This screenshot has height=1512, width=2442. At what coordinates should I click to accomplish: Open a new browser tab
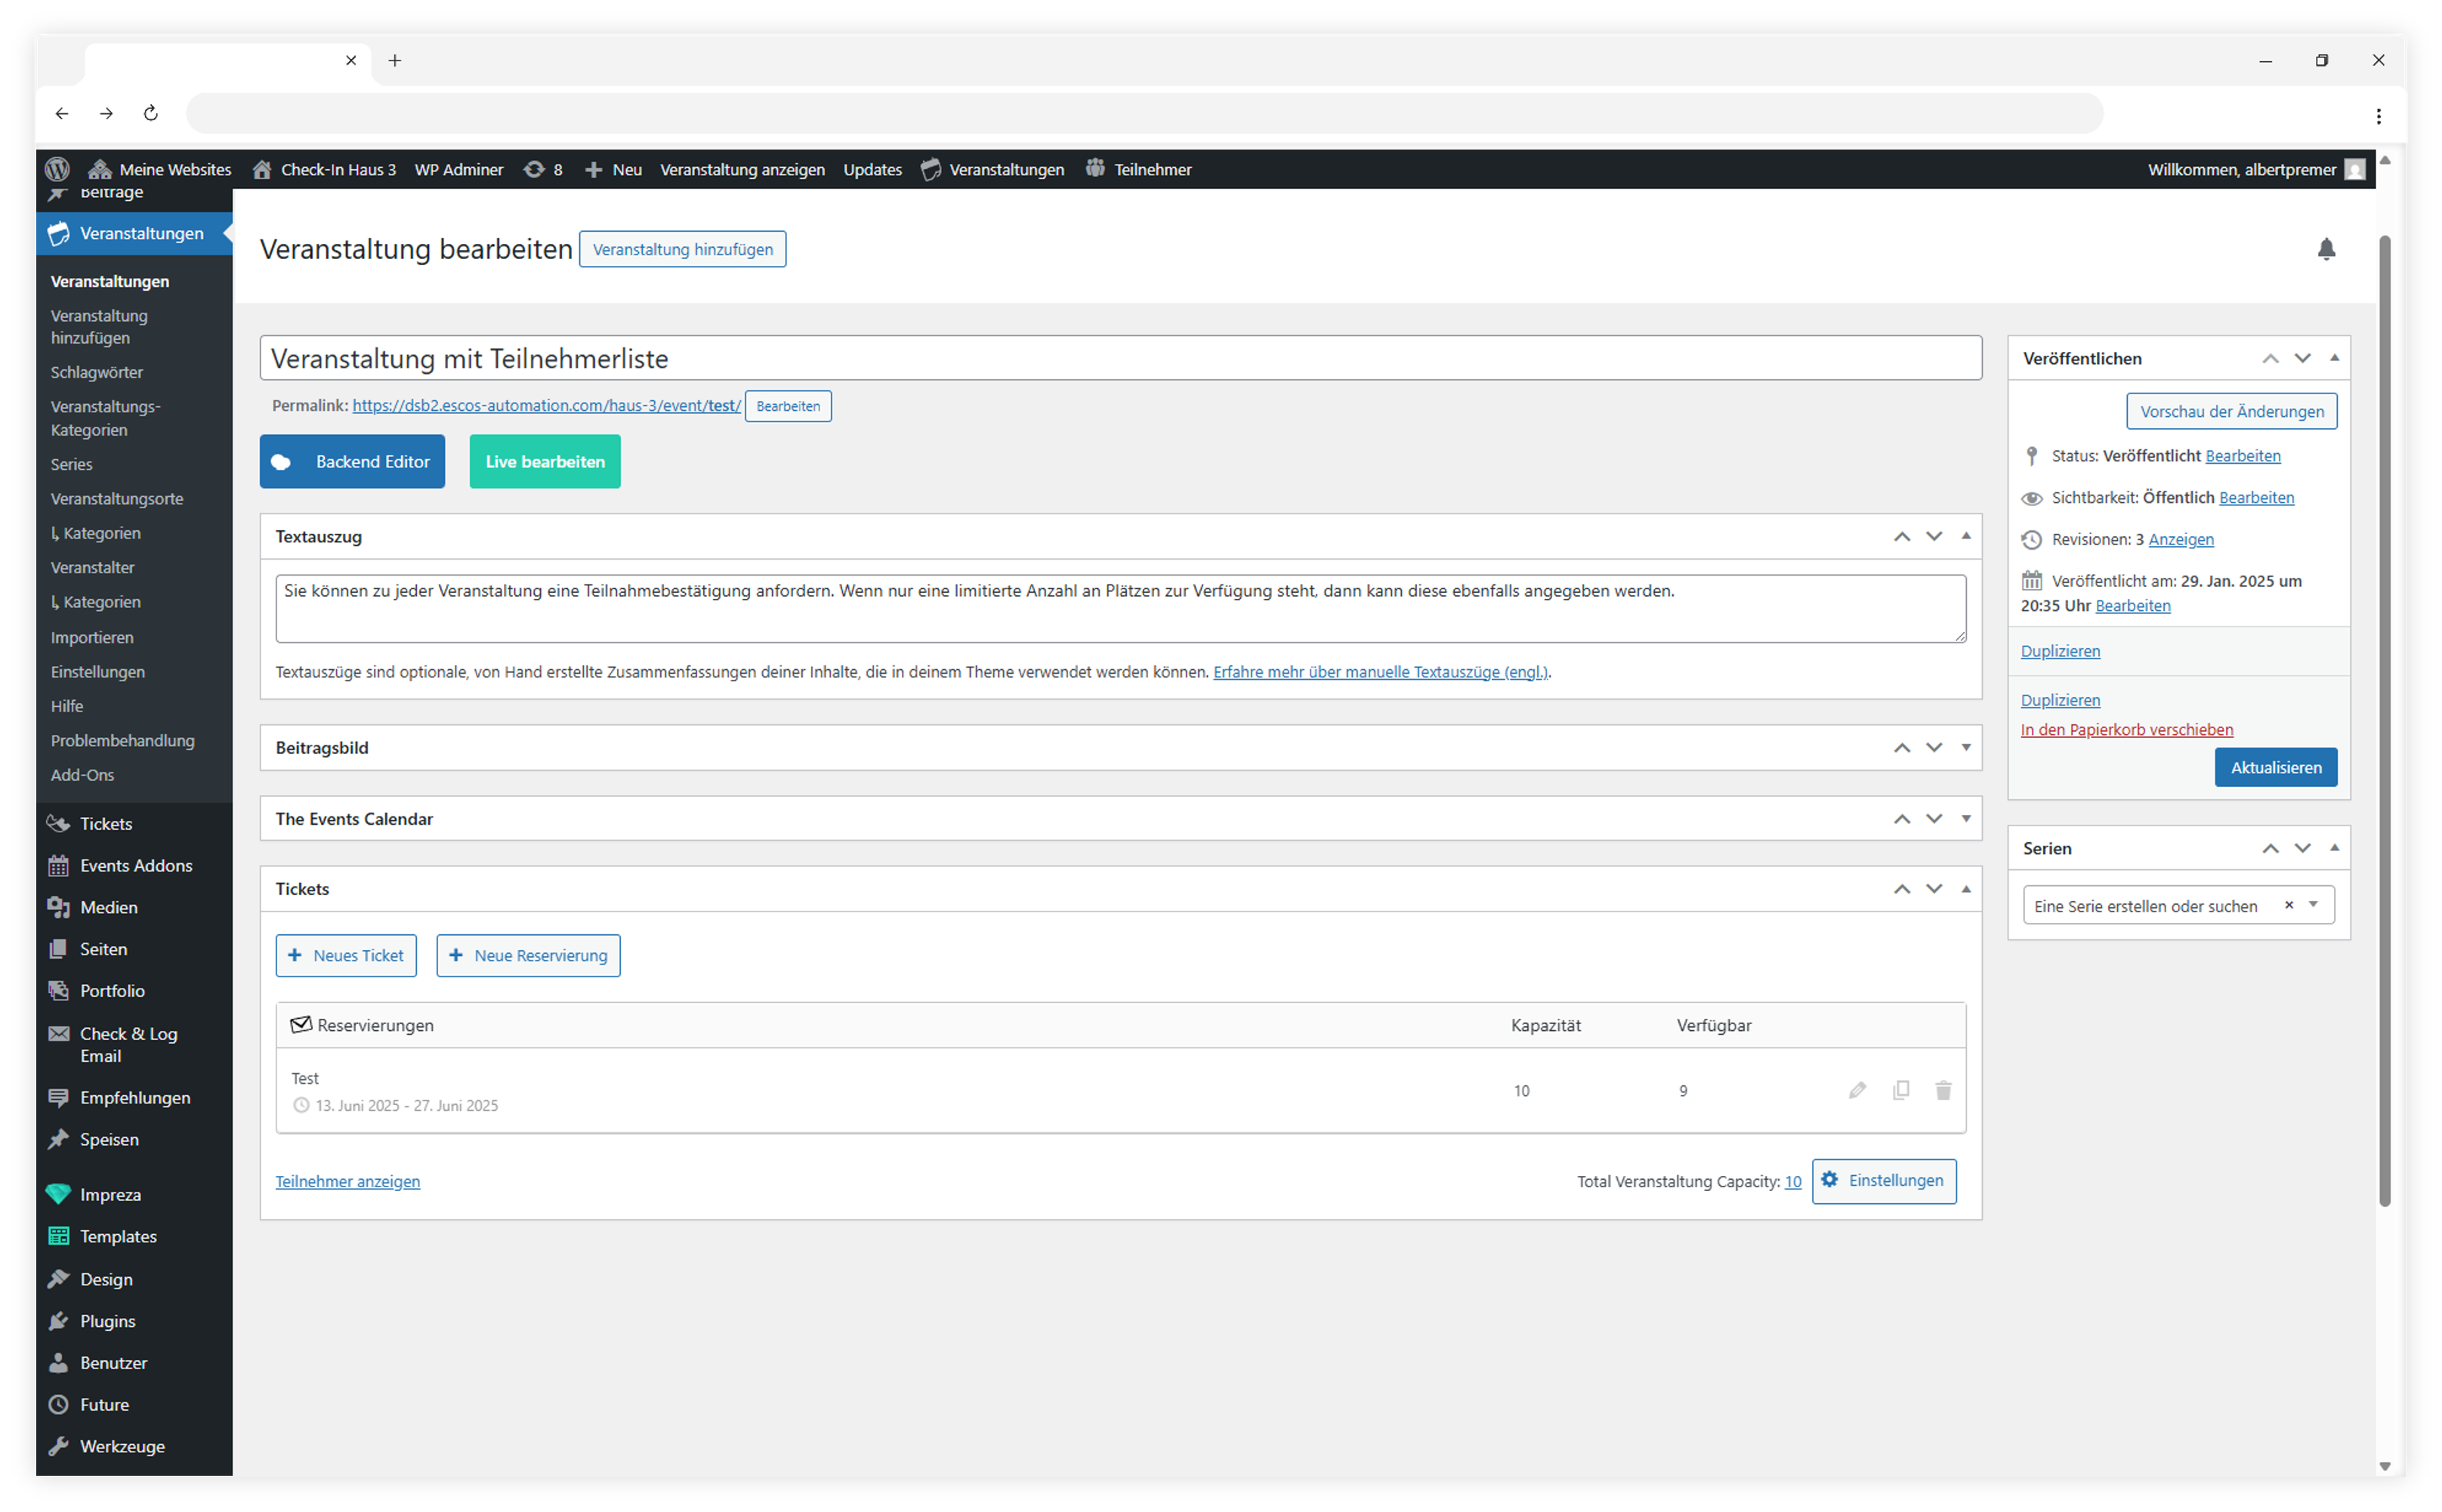point(395,61)
